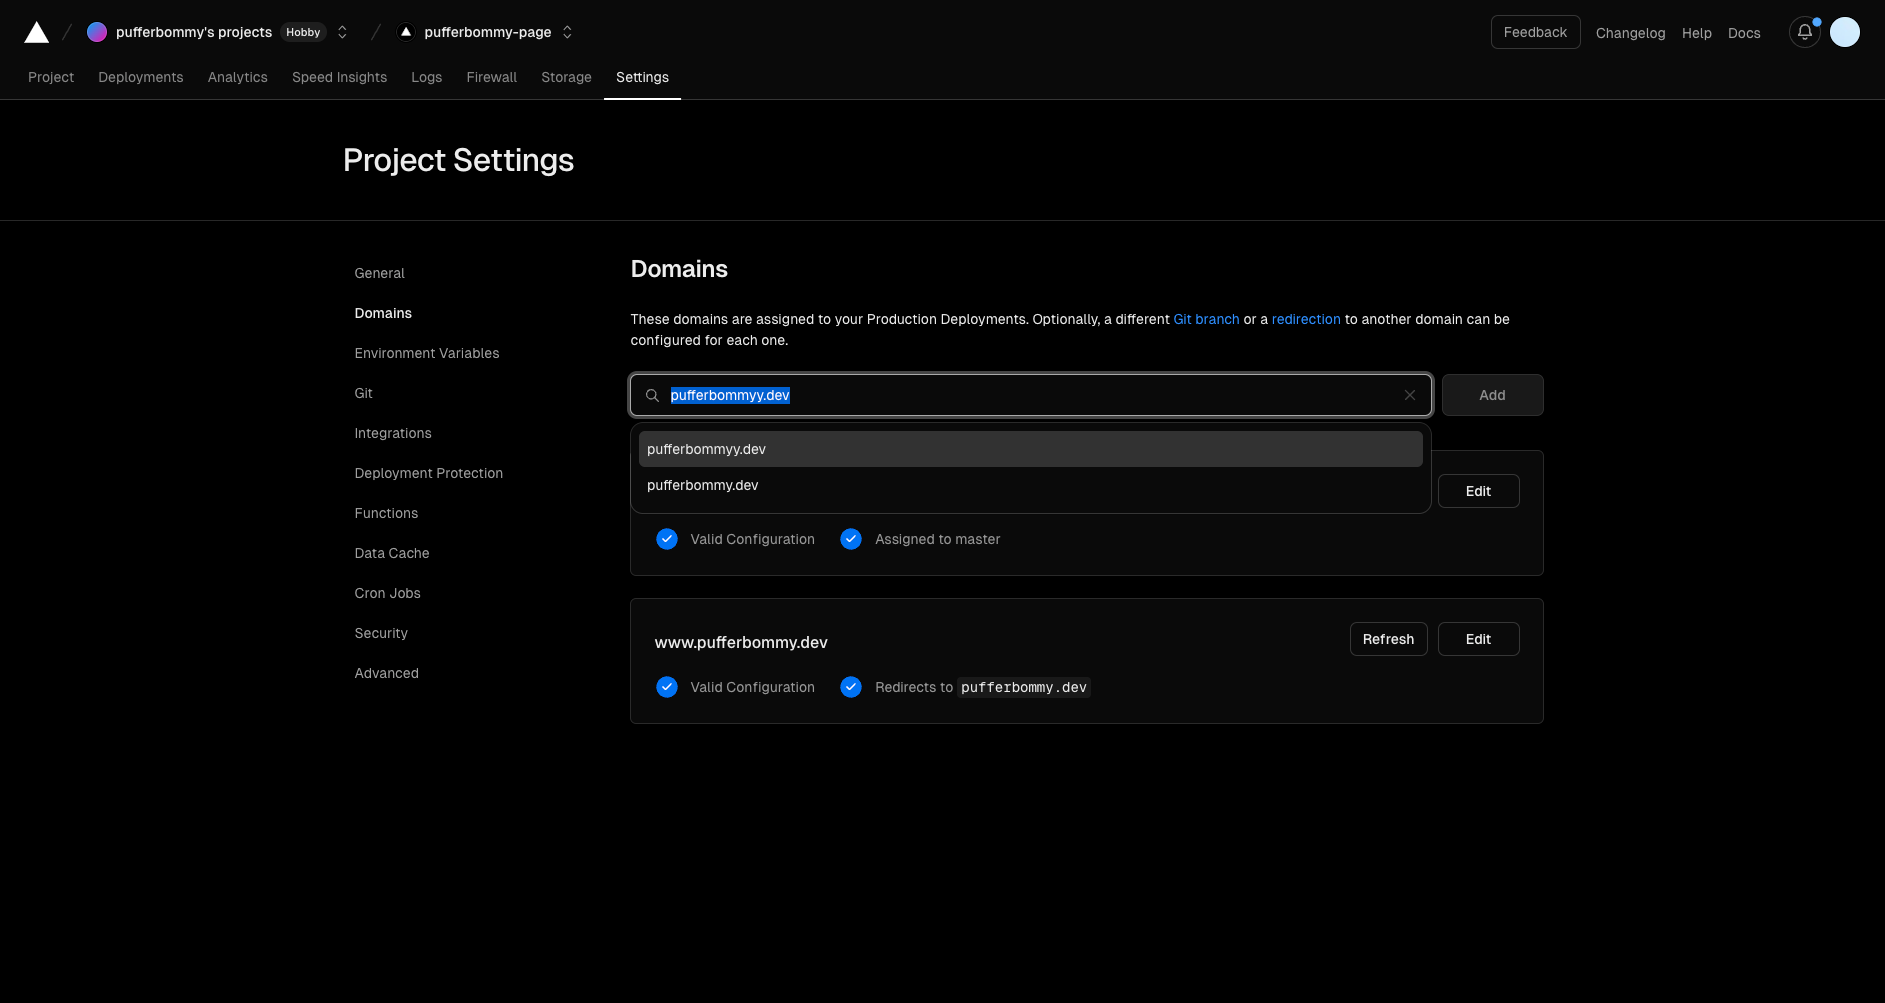
Task: Open the Docs link
Action: [x=1744, y=33]
